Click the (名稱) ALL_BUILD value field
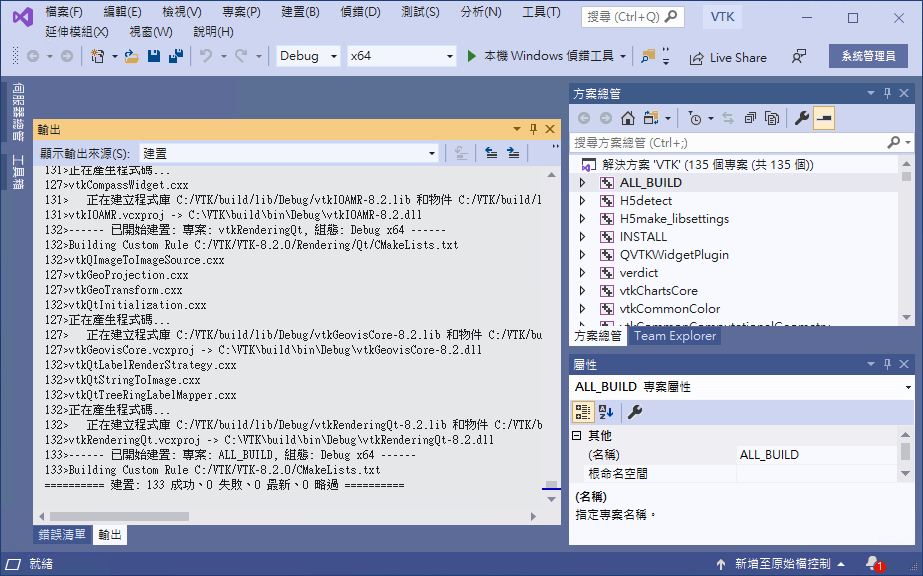This screenshot has width=923, height=576. pyautogui.click(x=817, y=455)
